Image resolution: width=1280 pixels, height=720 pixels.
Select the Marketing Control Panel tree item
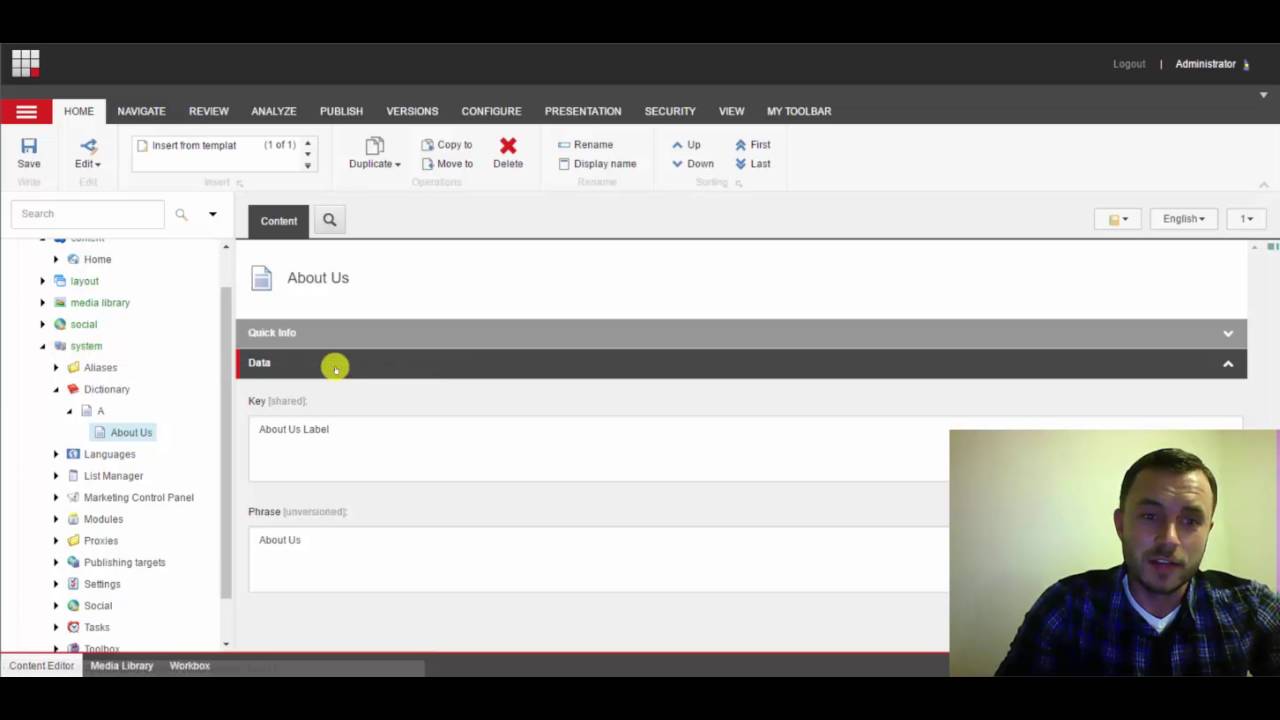coord(138,498)
